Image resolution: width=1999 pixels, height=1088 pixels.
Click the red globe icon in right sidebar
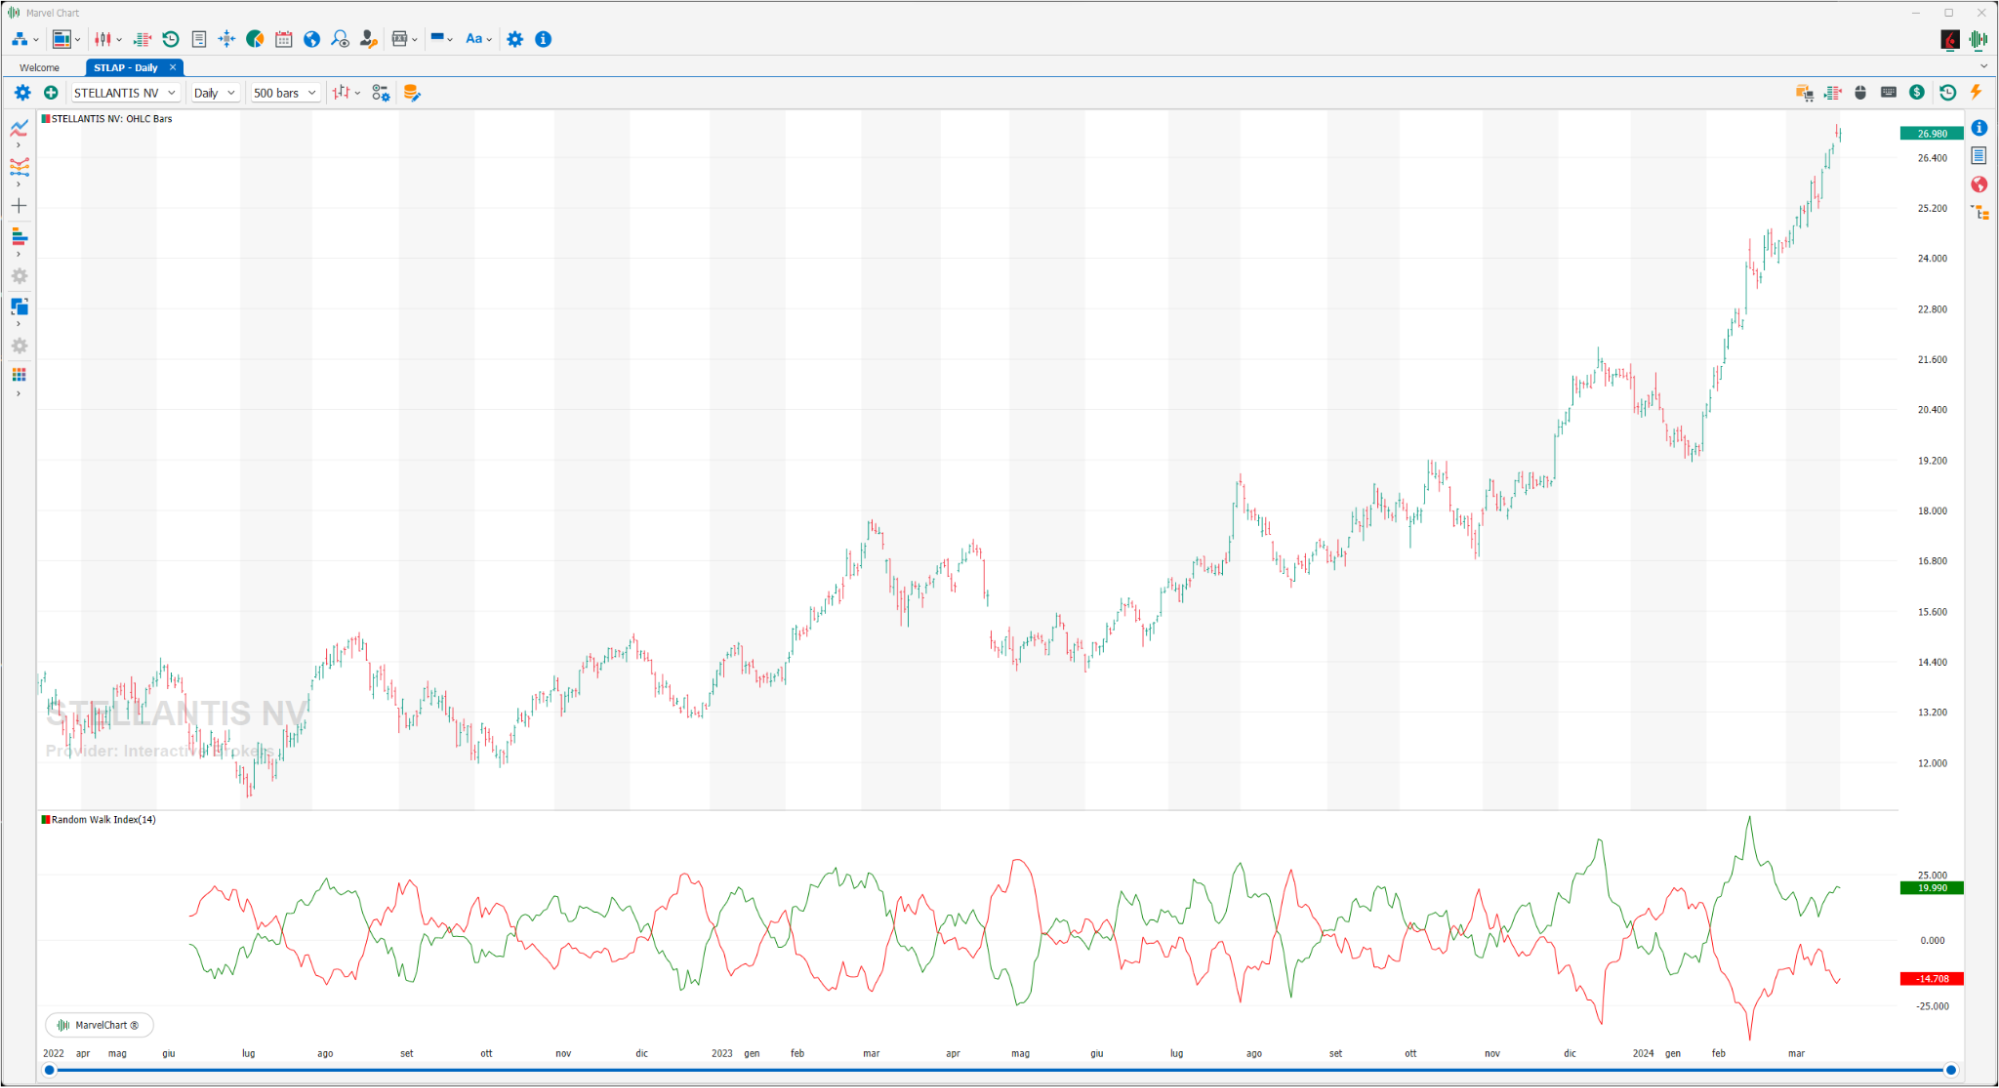[x=1979, y=184]
